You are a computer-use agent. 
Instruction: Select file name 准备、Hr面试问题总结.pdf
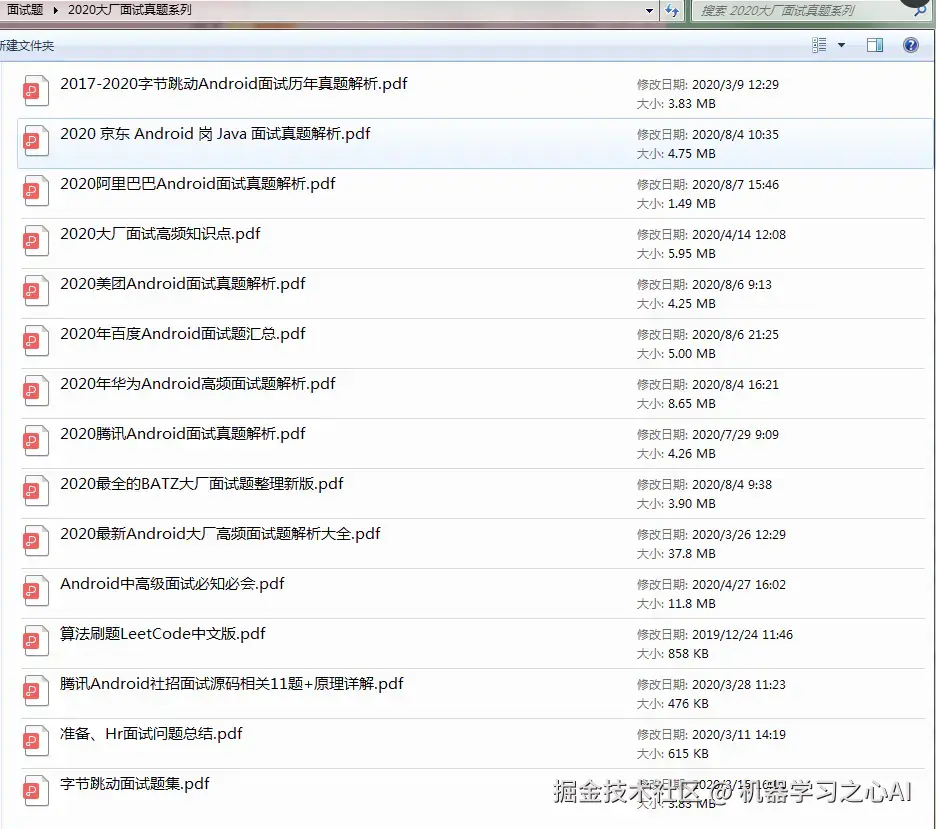pos(151,734)
